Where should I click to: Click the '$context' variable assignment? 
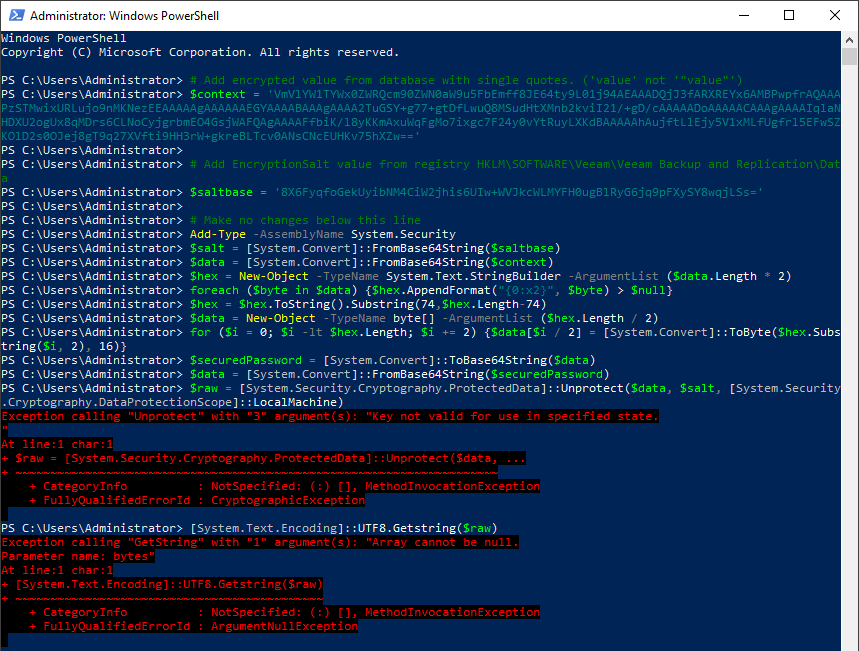pos(217,94)
